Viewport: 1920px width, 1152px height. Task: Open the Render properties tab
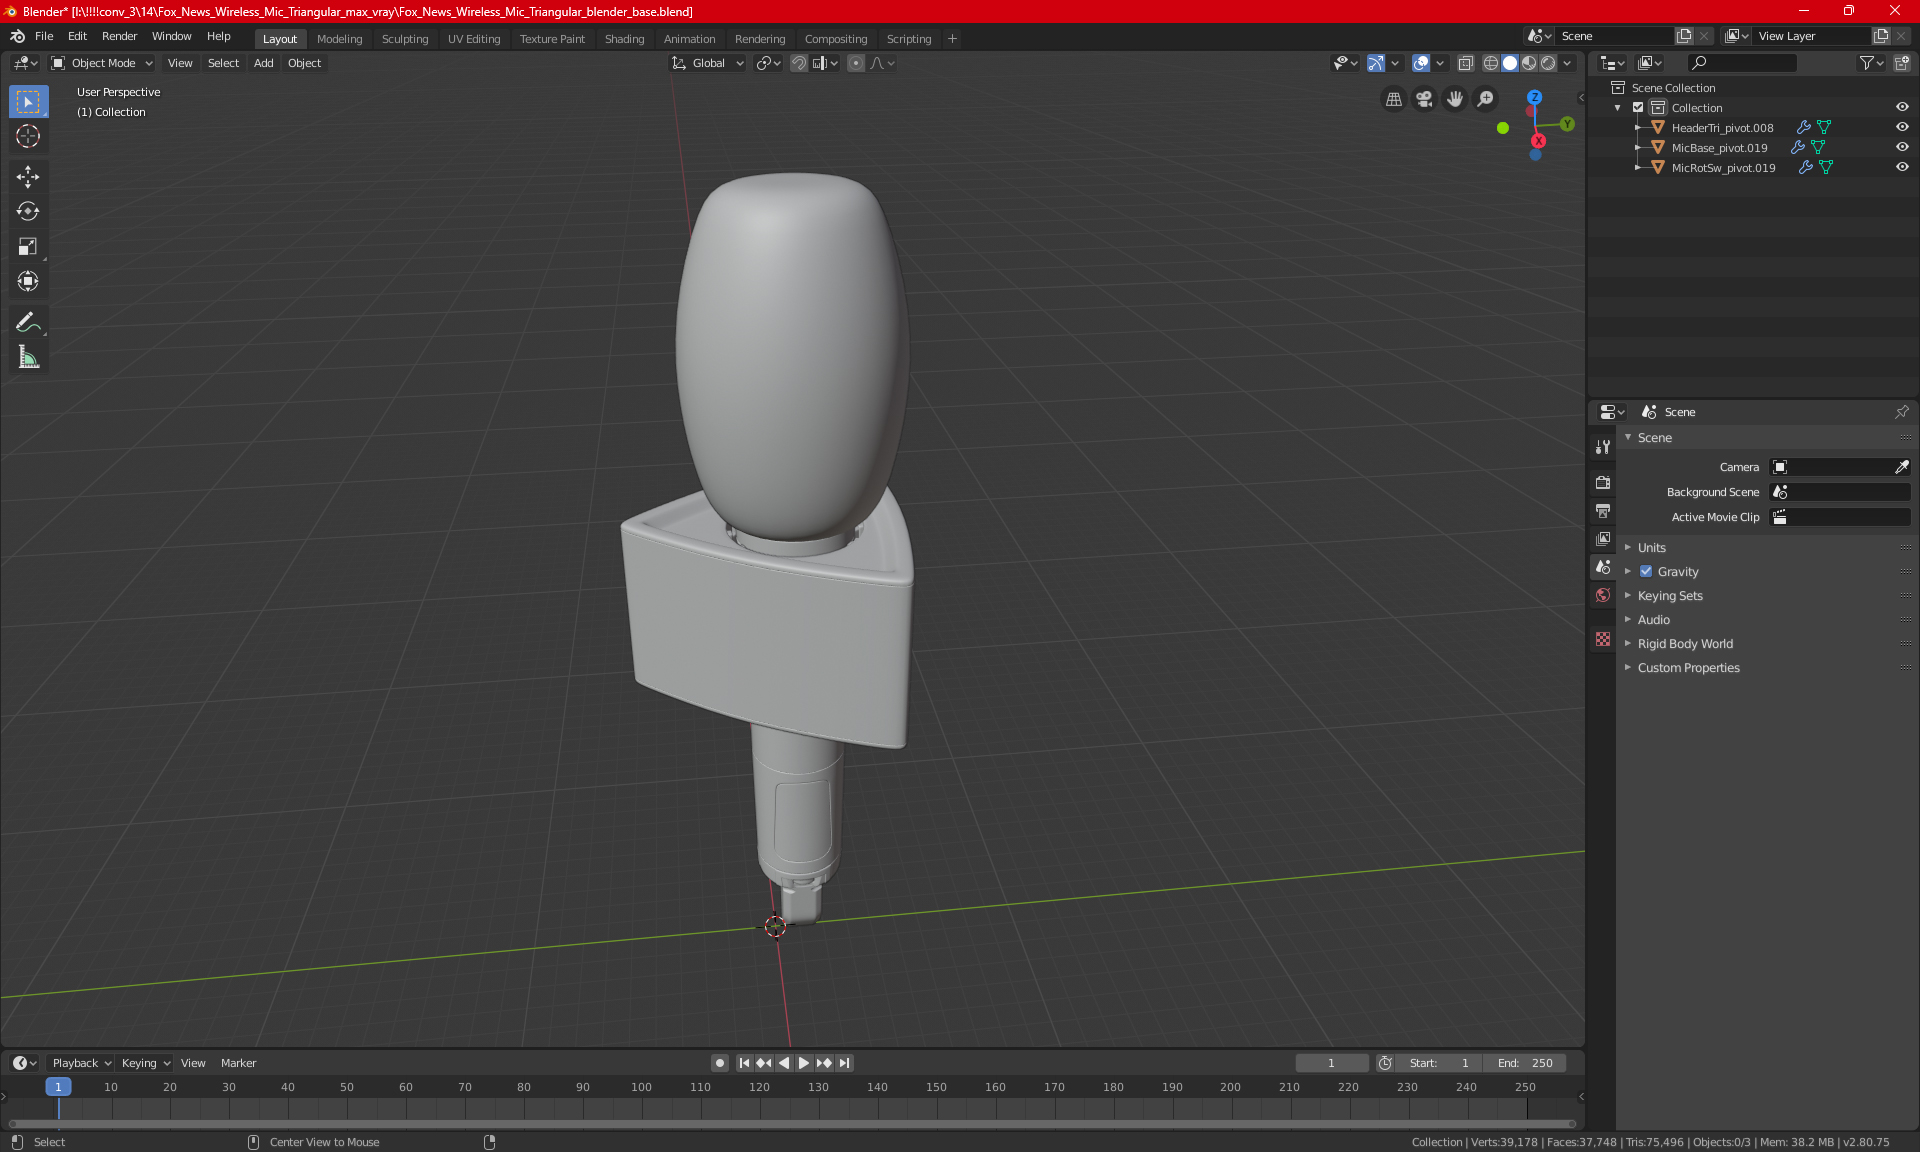click(1603, 482)
